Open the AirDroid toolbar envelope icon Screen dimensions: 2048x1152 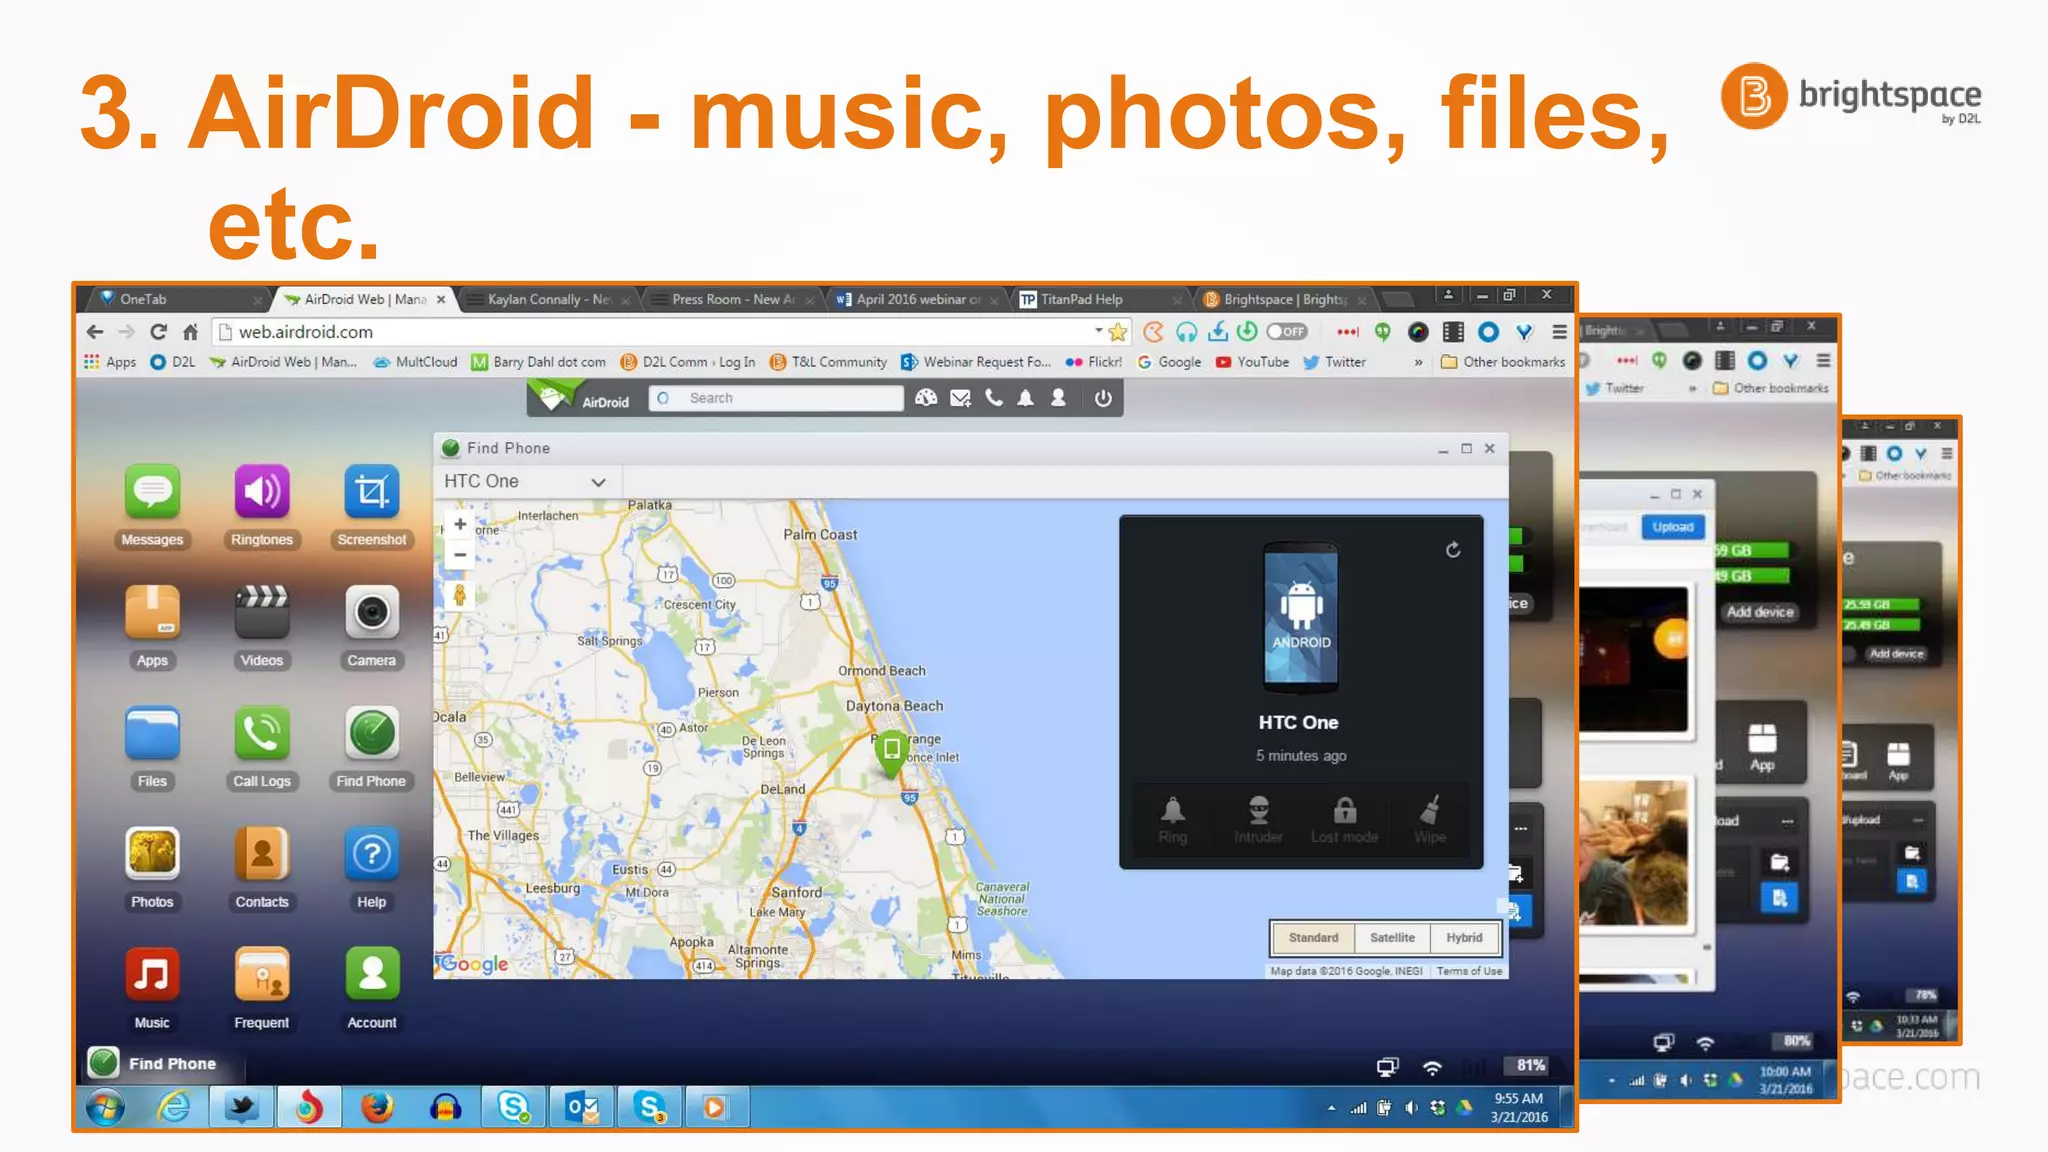click(x=960, y=398)
